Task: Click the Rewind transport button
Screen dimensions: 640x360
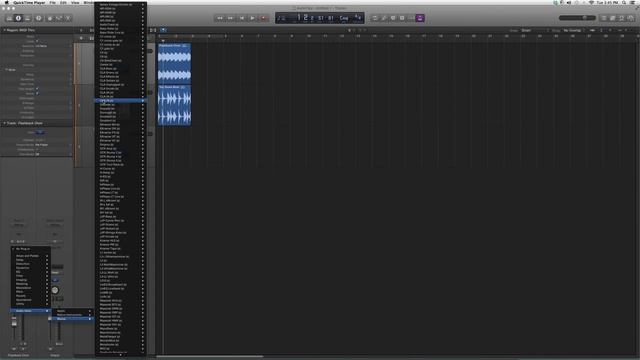Action: 220,18
